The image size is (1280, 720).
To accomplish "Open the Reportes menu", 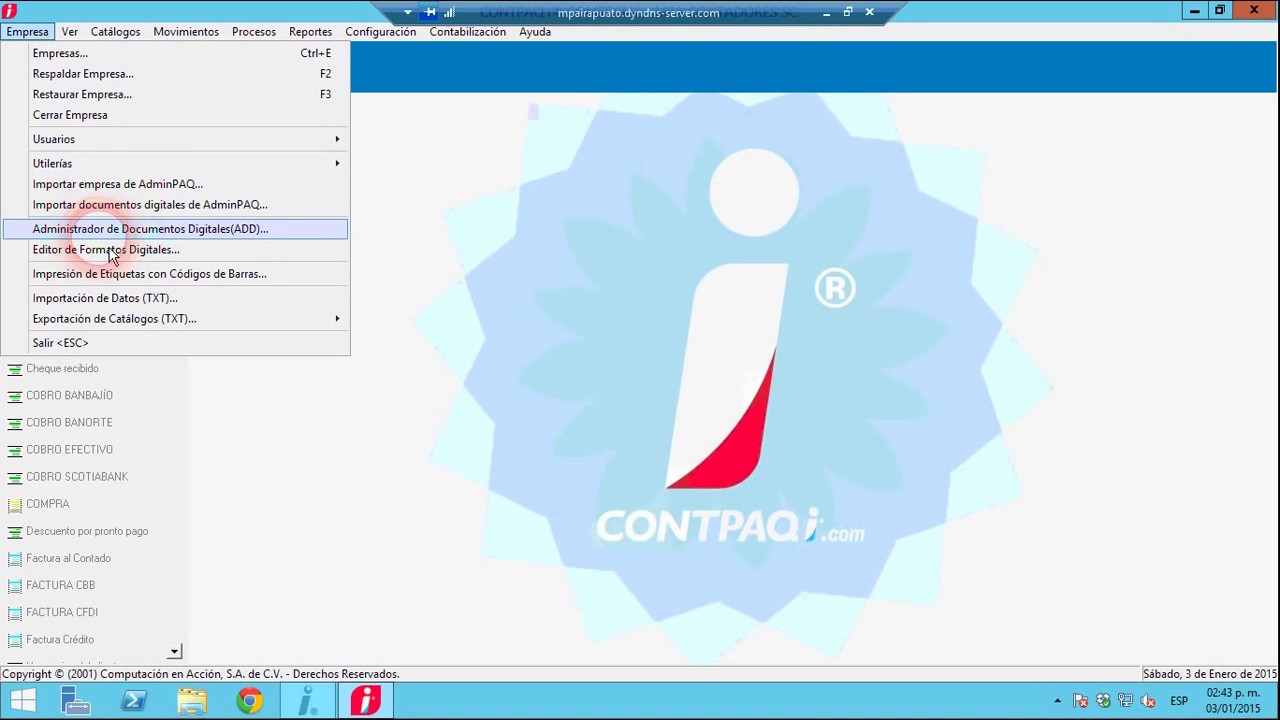I will click(x=310, y=32).
